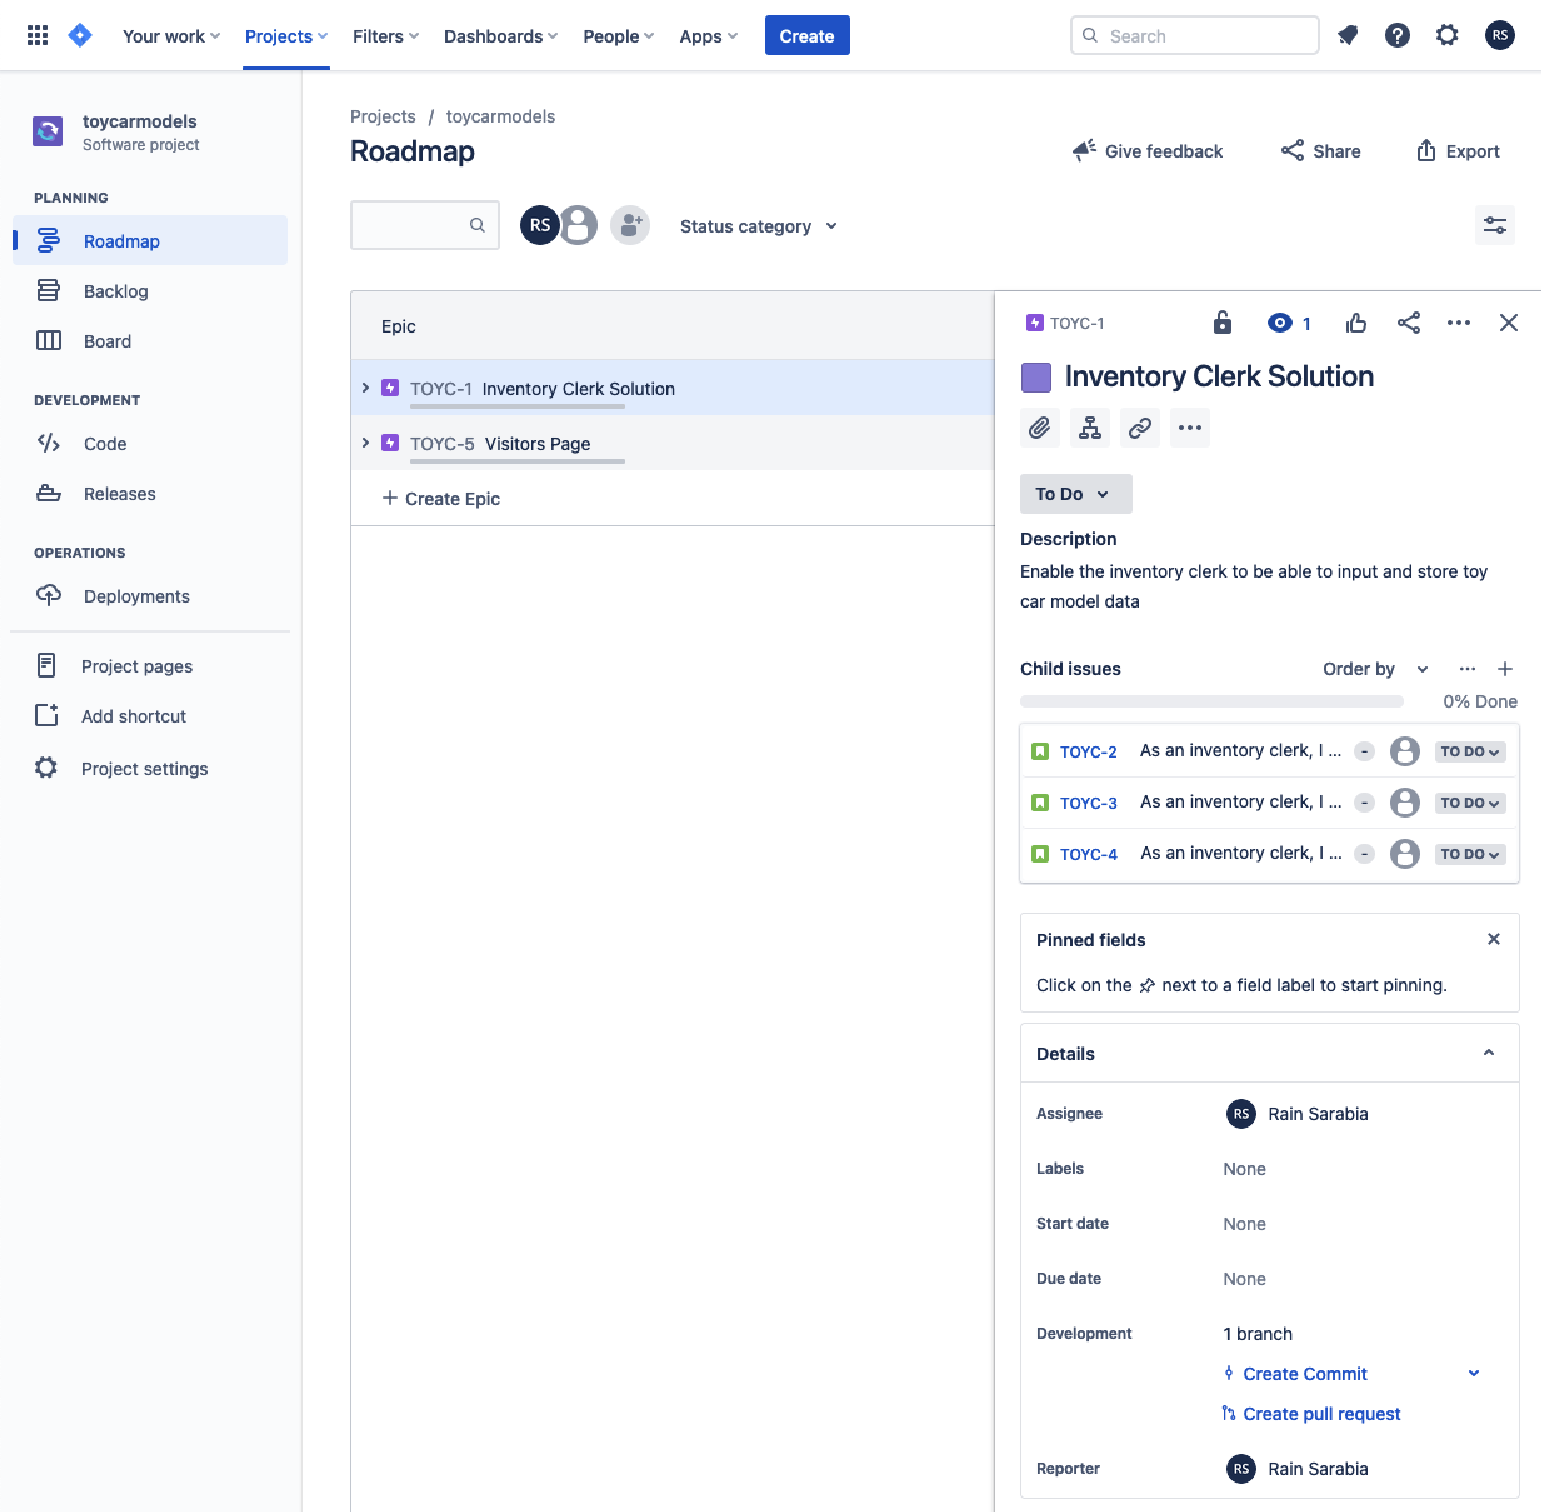The height and width of the screenshot is (1512, 1541).
Task: Click the add child issue hierarchy icon
Action: (x=1090, y=428)
